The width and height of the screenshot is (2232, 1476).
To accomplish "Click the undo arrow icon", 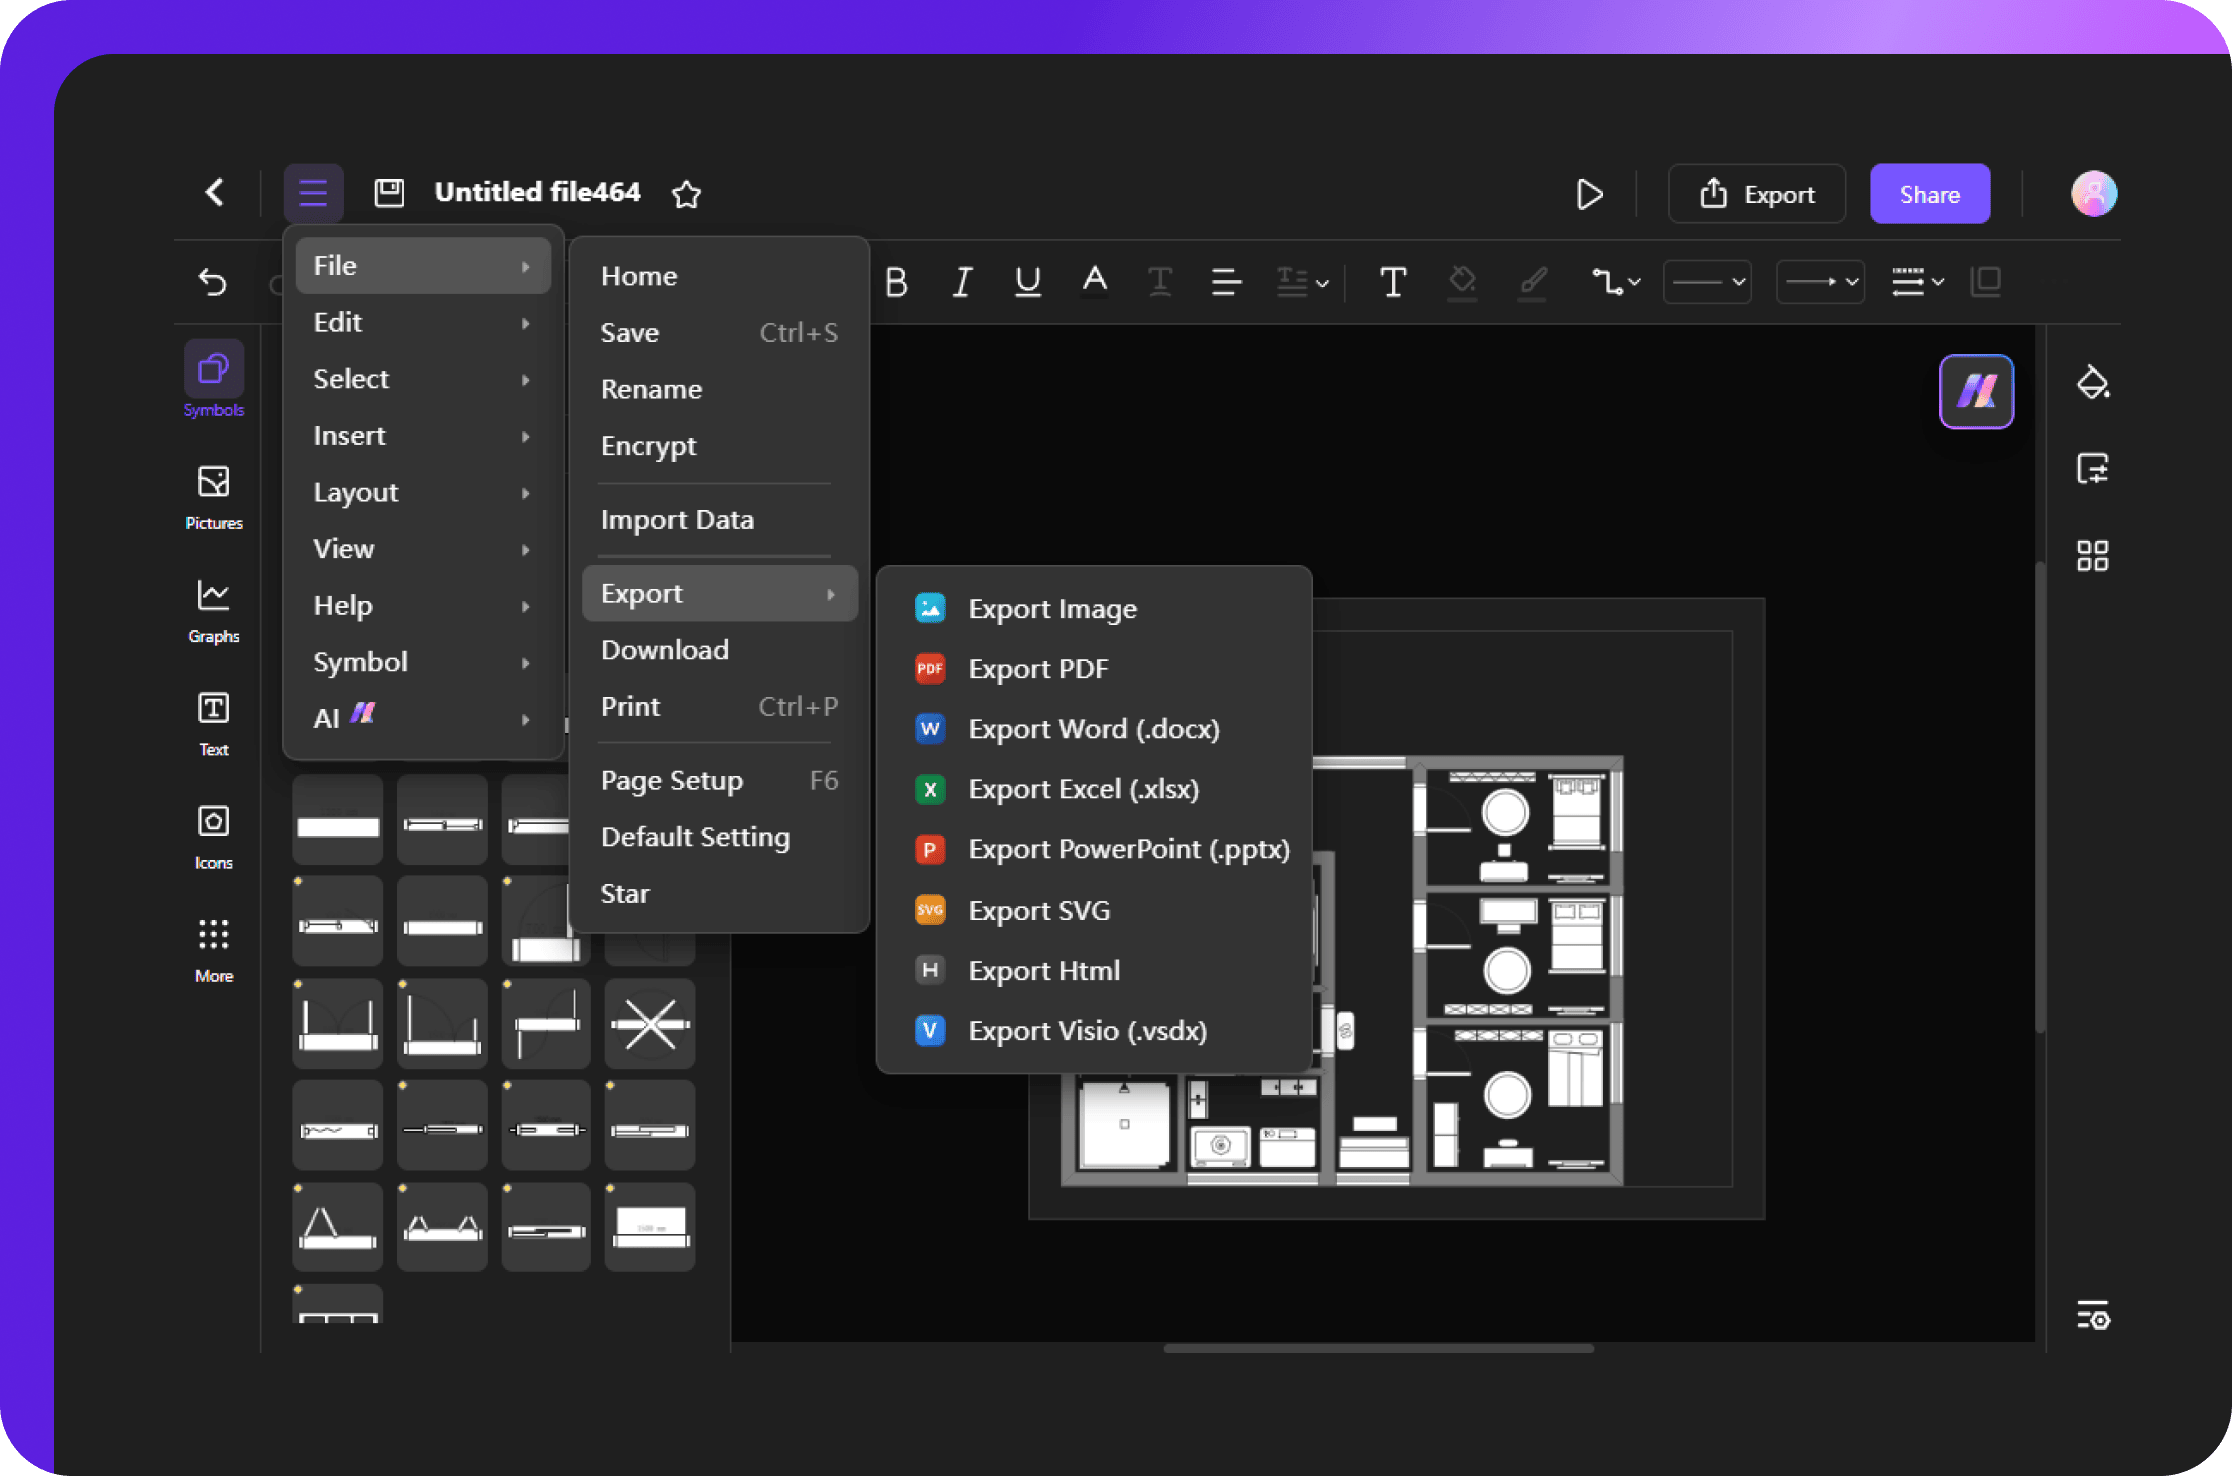I will [x=212, y=282].
